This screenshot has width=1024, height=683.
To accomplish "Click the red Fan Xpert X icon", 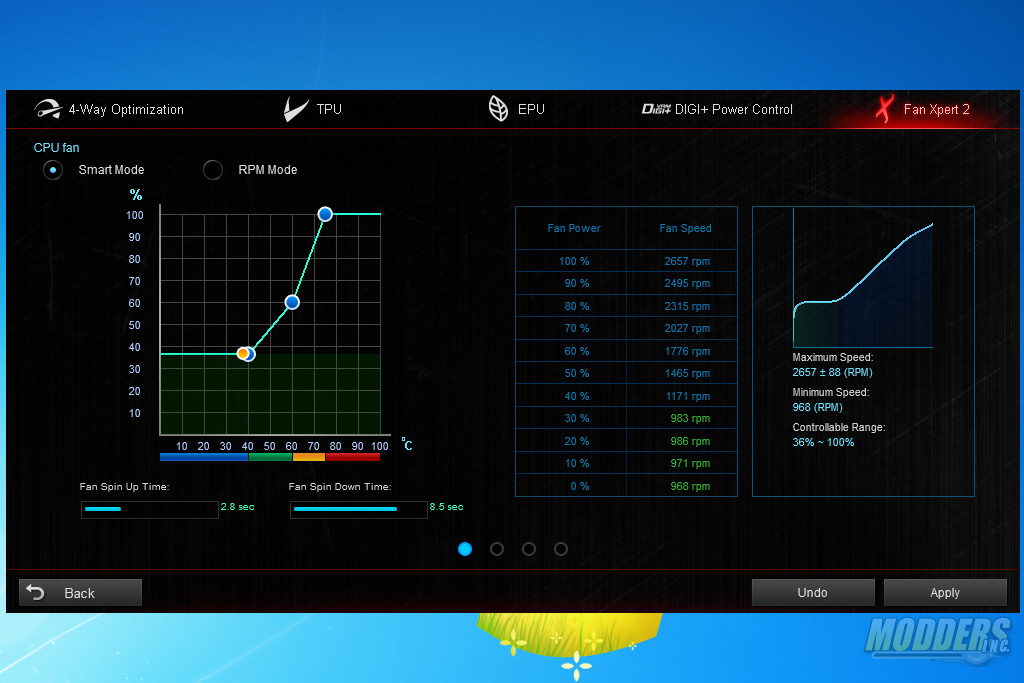I will (884, 109).
